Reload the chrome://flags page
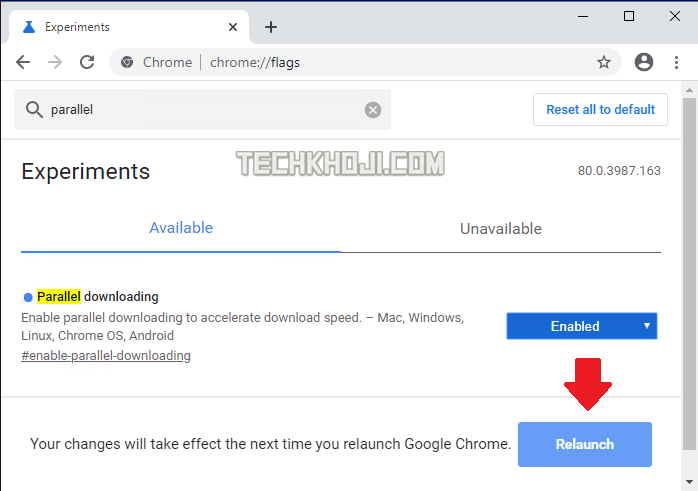This screenshot has width=698, height=491. click(87, 62)
